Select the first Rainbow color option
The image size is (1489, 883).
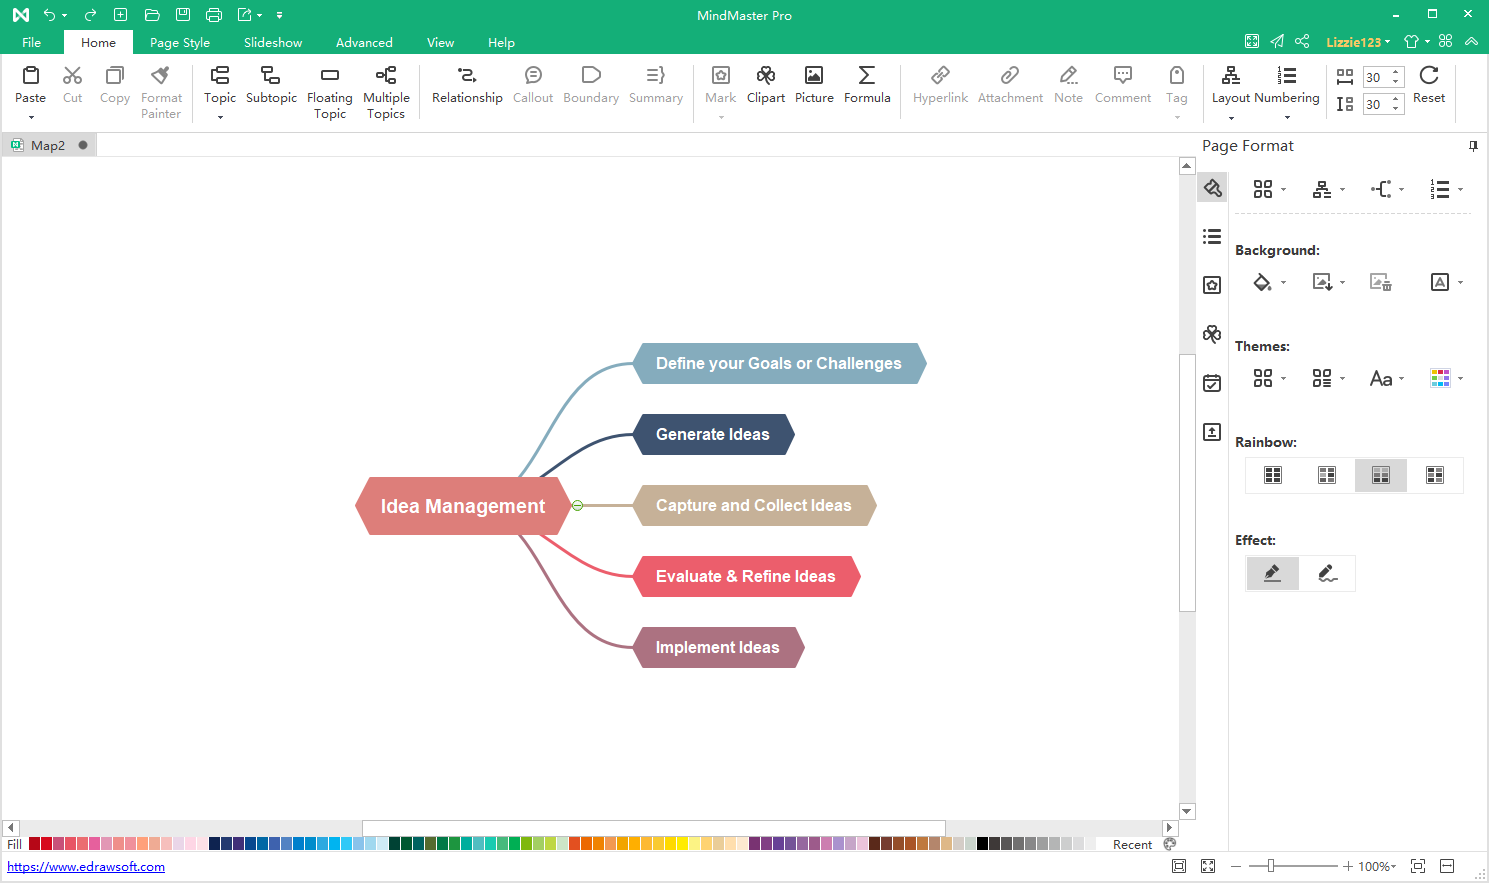tap(1273, 475)
